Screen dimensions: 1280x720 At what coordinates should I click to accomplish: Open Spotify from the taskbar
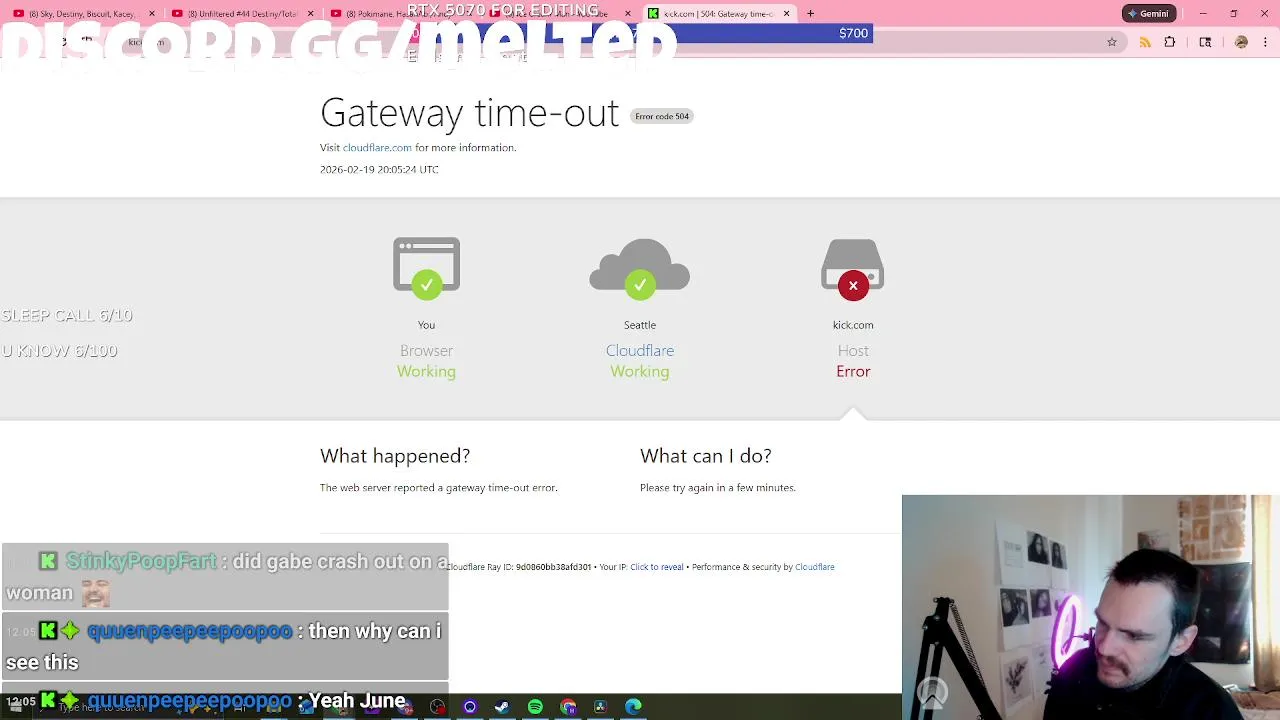pyautogui.click(x=535, y=707)
